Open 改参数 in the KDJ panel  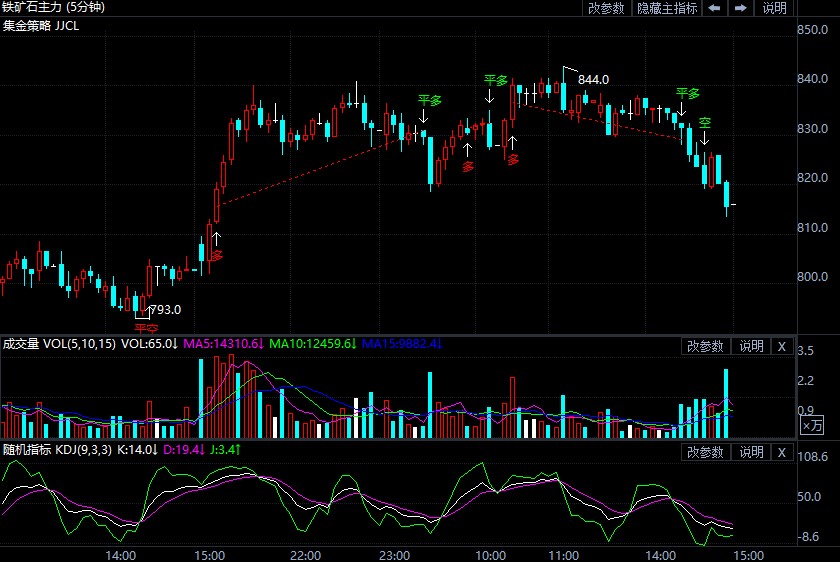[705, 452]
